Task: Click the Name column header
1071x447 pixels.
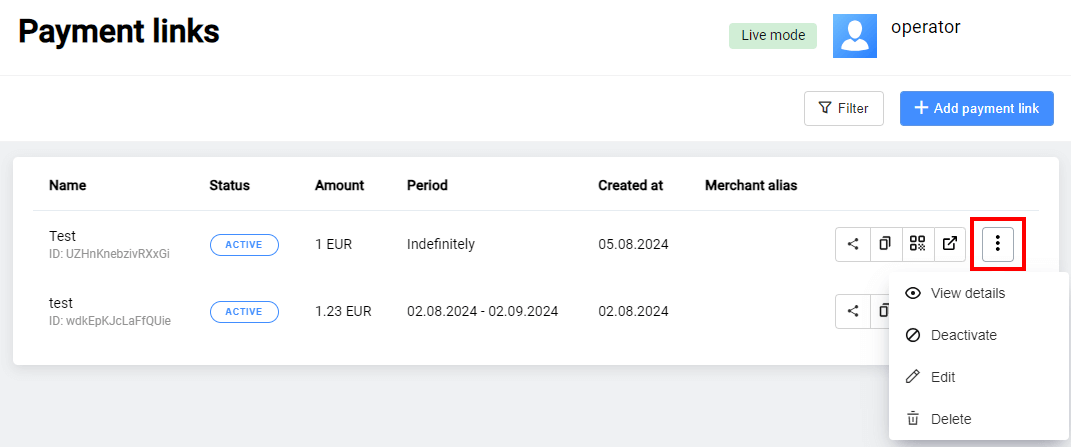Action: point(68,185)
